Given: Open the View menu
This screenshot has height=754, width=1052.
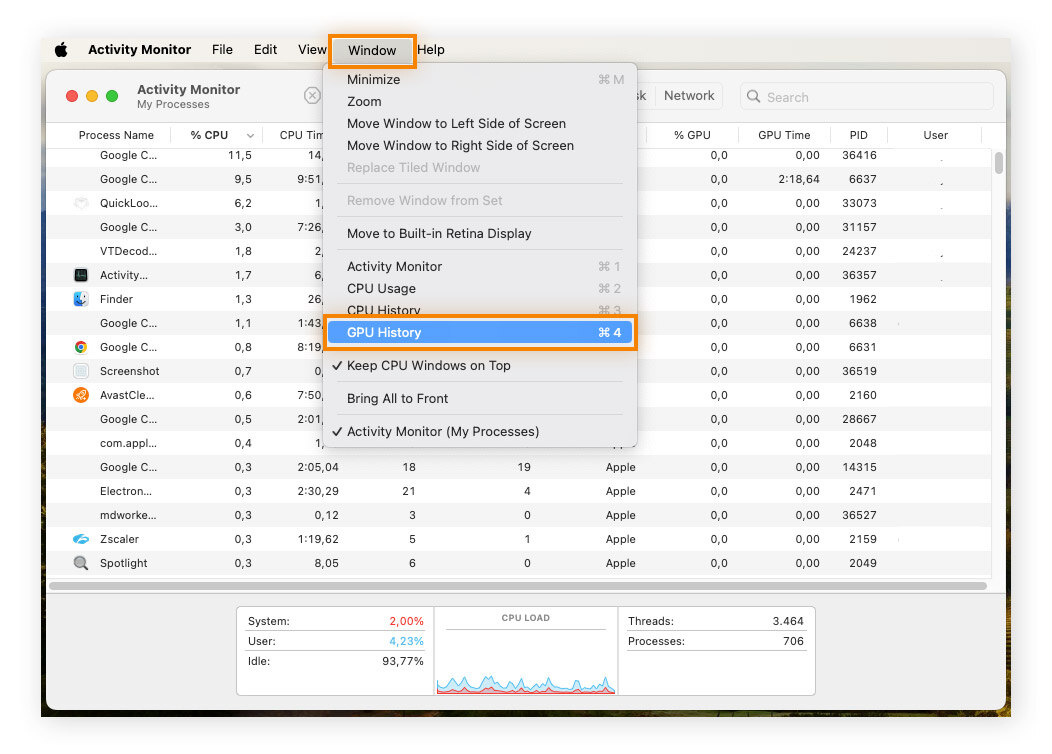Looking at the screenshot, I should click(x=312, y=50).
